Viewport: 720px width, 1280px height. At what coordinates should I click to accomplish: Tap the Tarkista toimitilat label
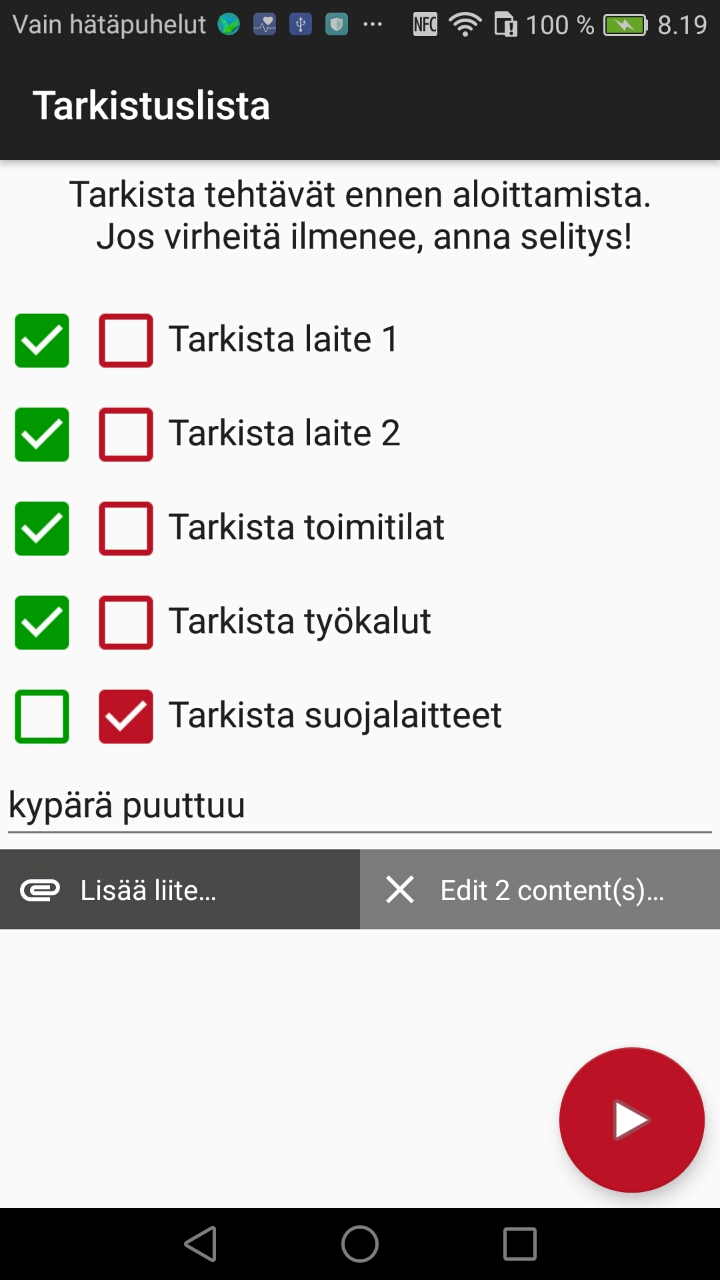tap(306, 528)
